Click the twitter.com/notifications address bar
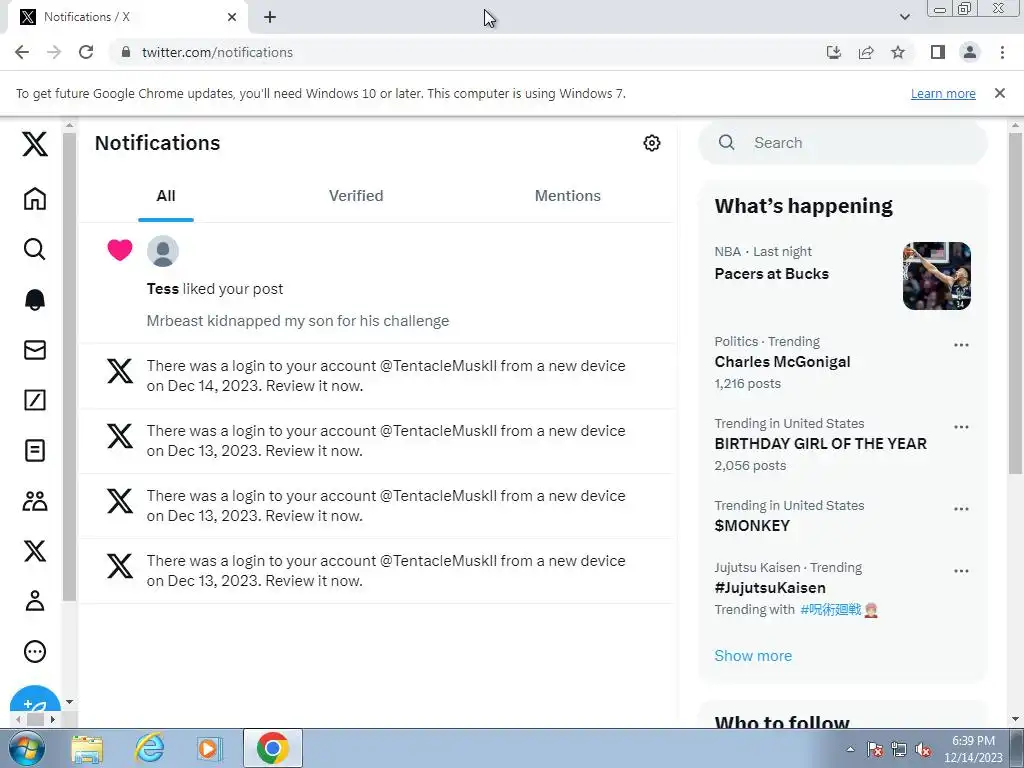This screenshot has height=768, width=1024. coord(217,52)
